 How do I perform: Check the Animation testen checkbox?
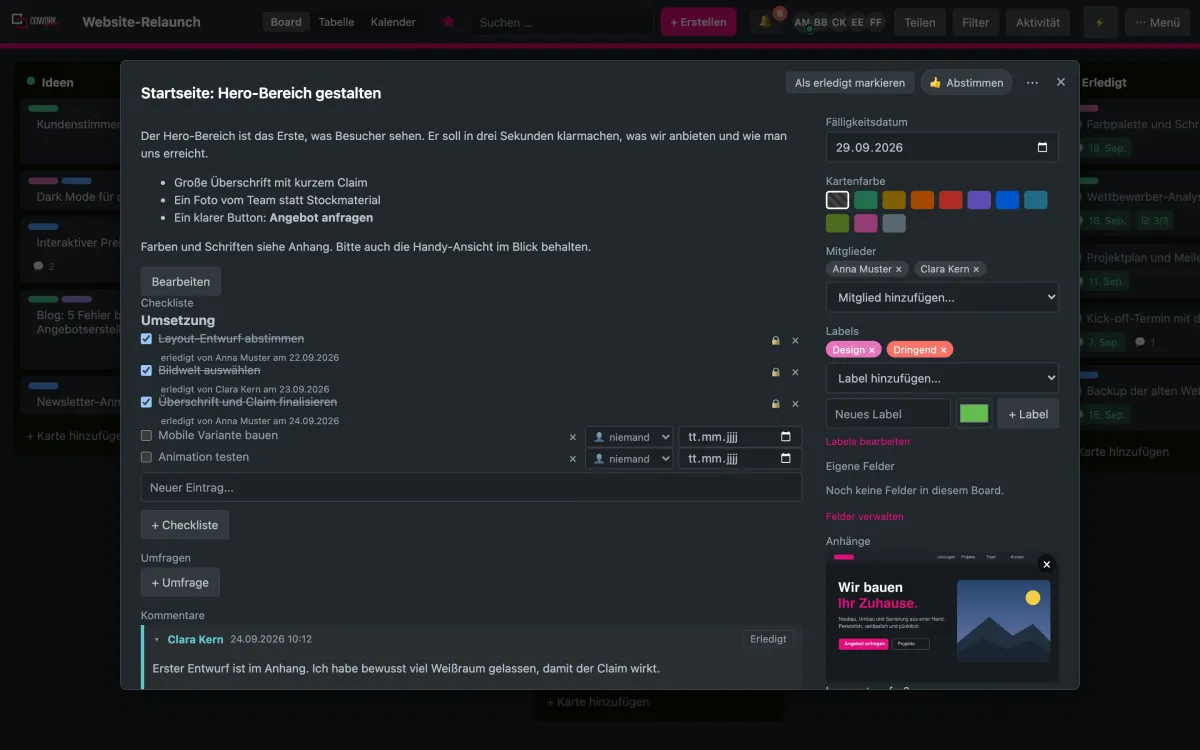(x=147, y=457)
